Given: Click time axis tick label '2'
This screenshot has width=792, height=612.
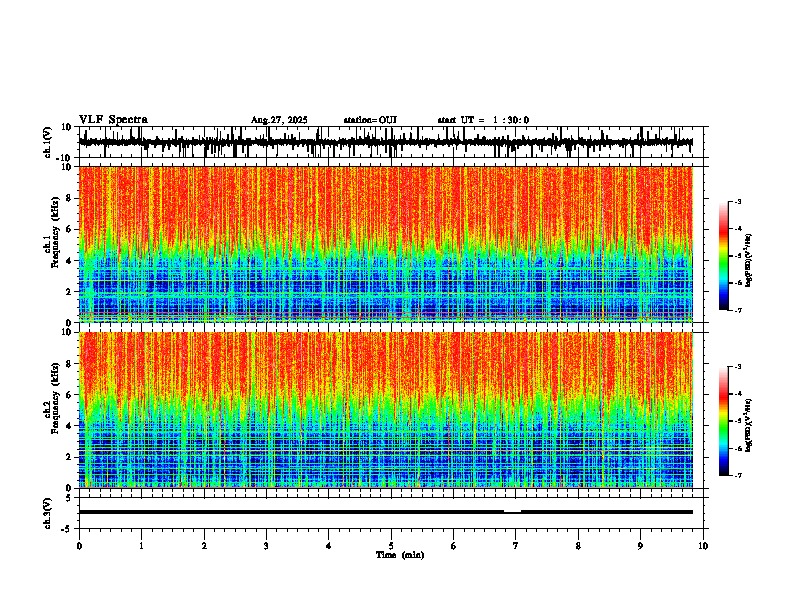Looking at the screenshot, I should [204, 546].
